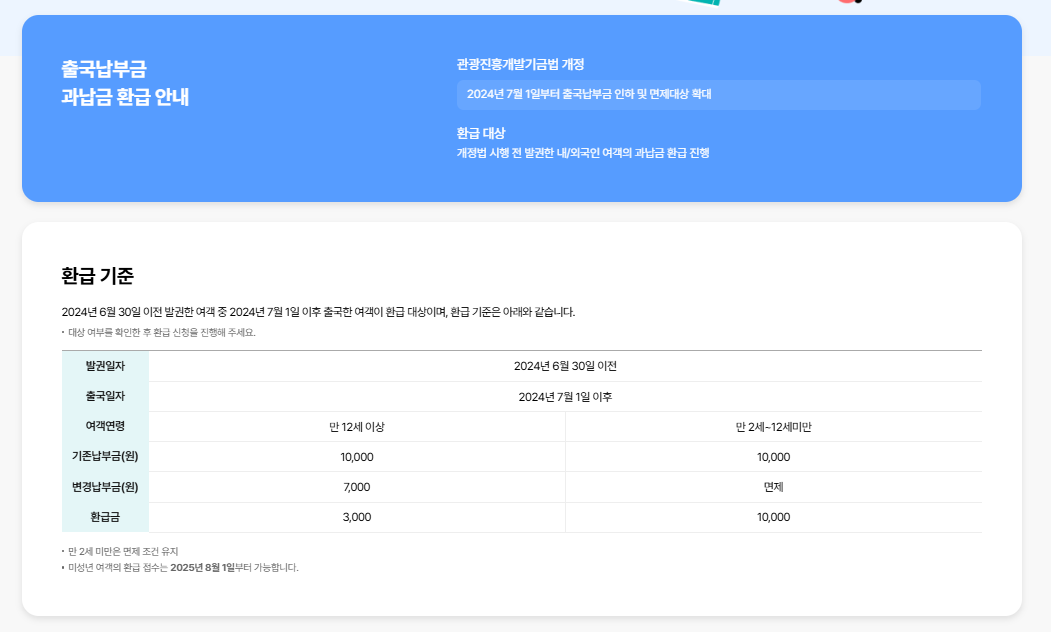The width and height of the screenshot is (1051, 632).
Task: Click the 환급금 row header
Action: (105, 517)
